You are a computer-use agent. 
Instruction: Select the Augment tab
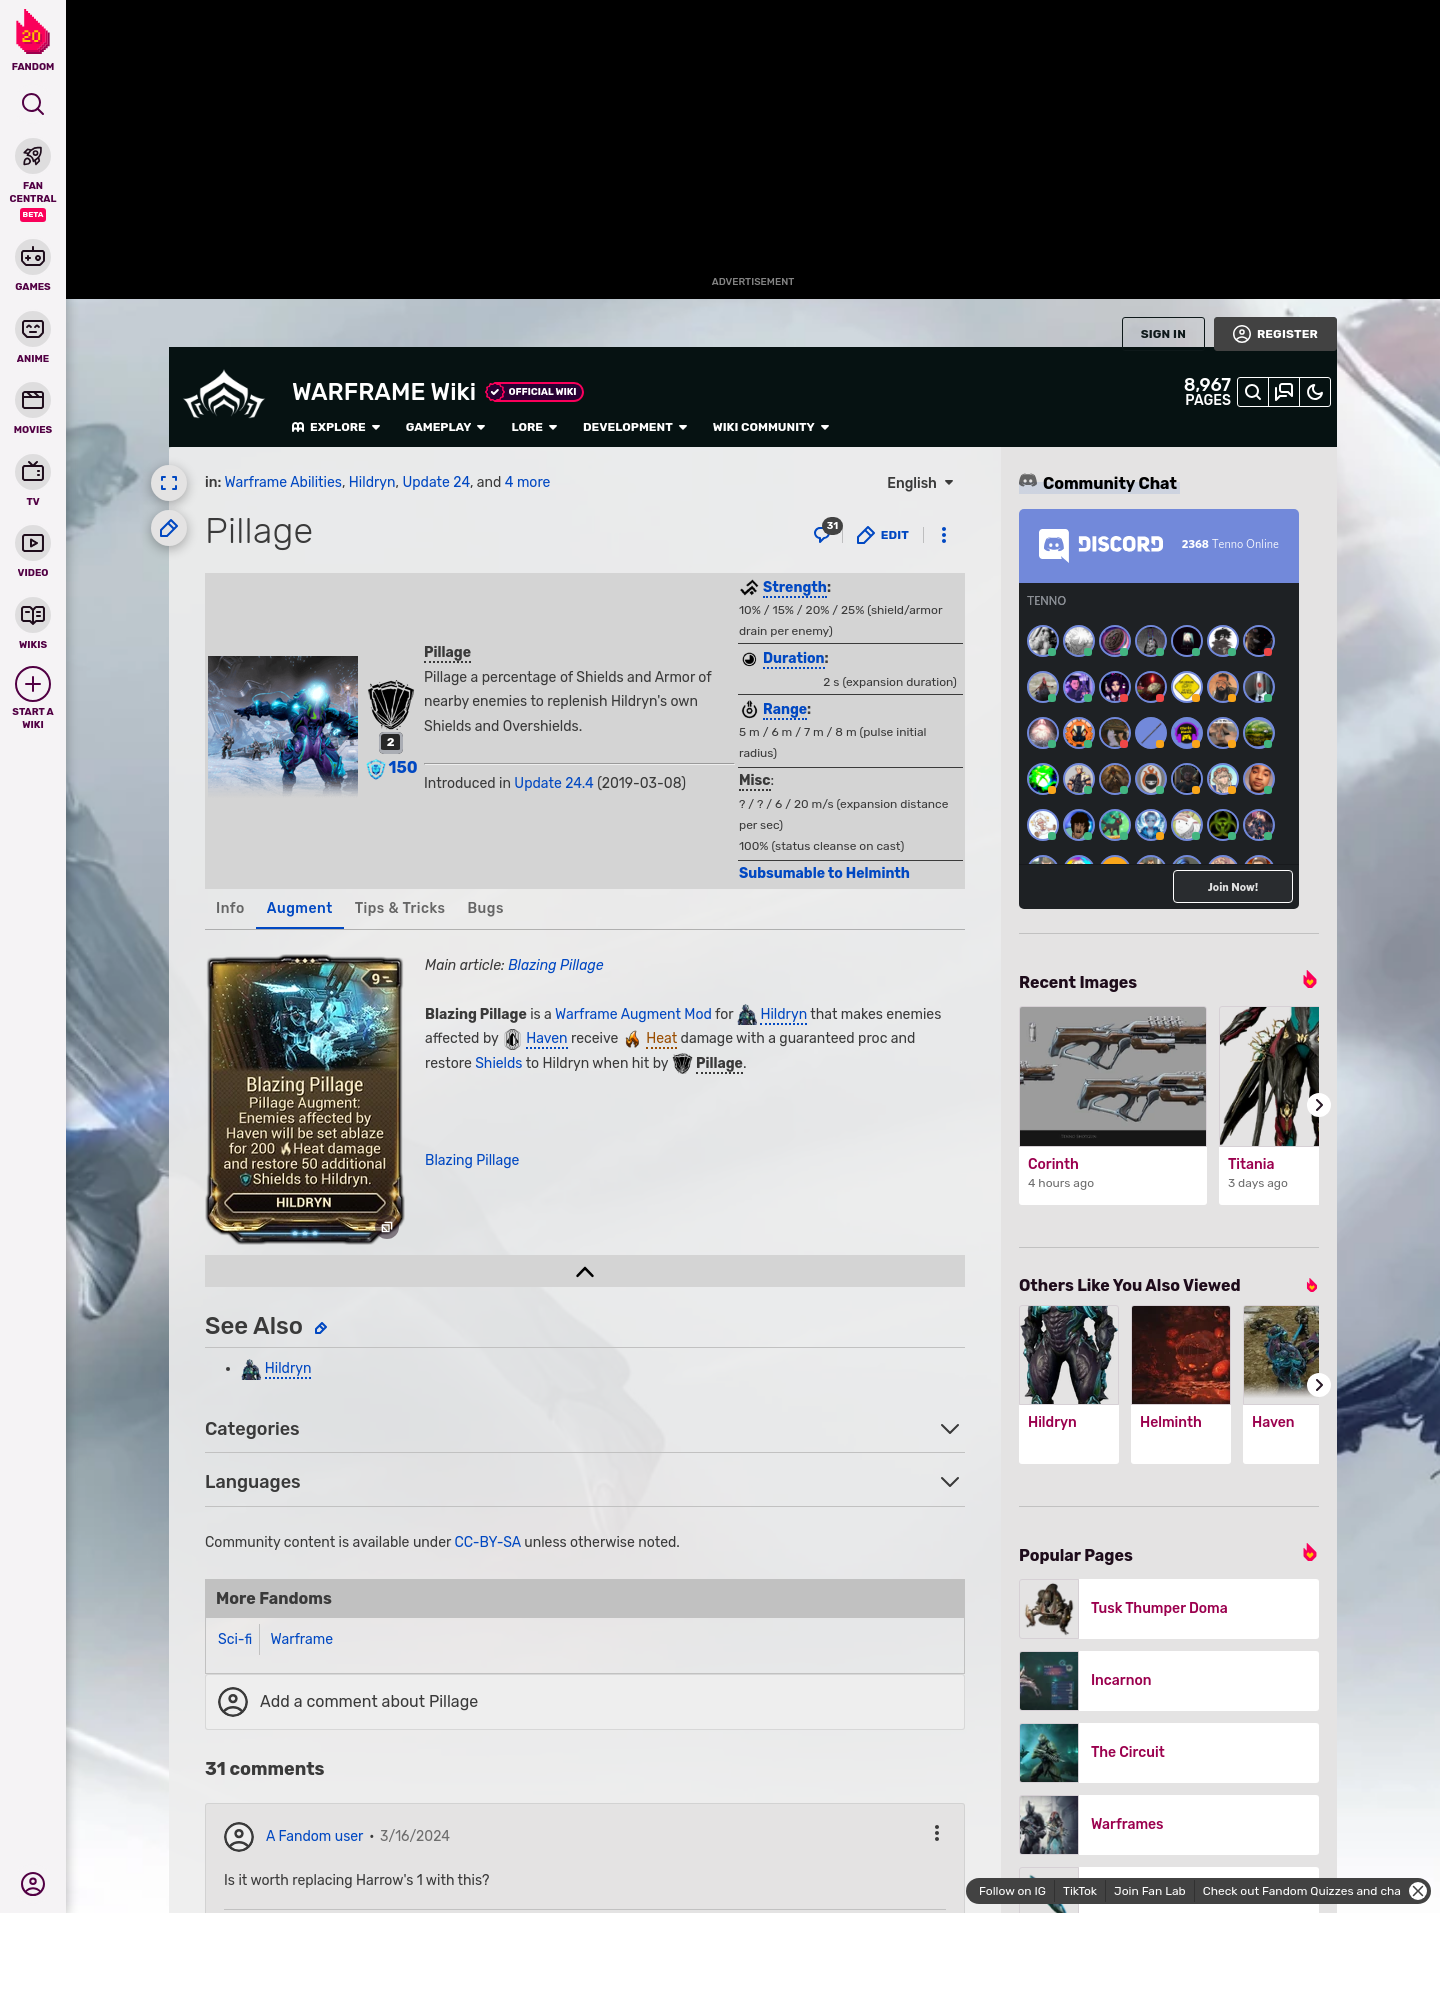[299, 908]
